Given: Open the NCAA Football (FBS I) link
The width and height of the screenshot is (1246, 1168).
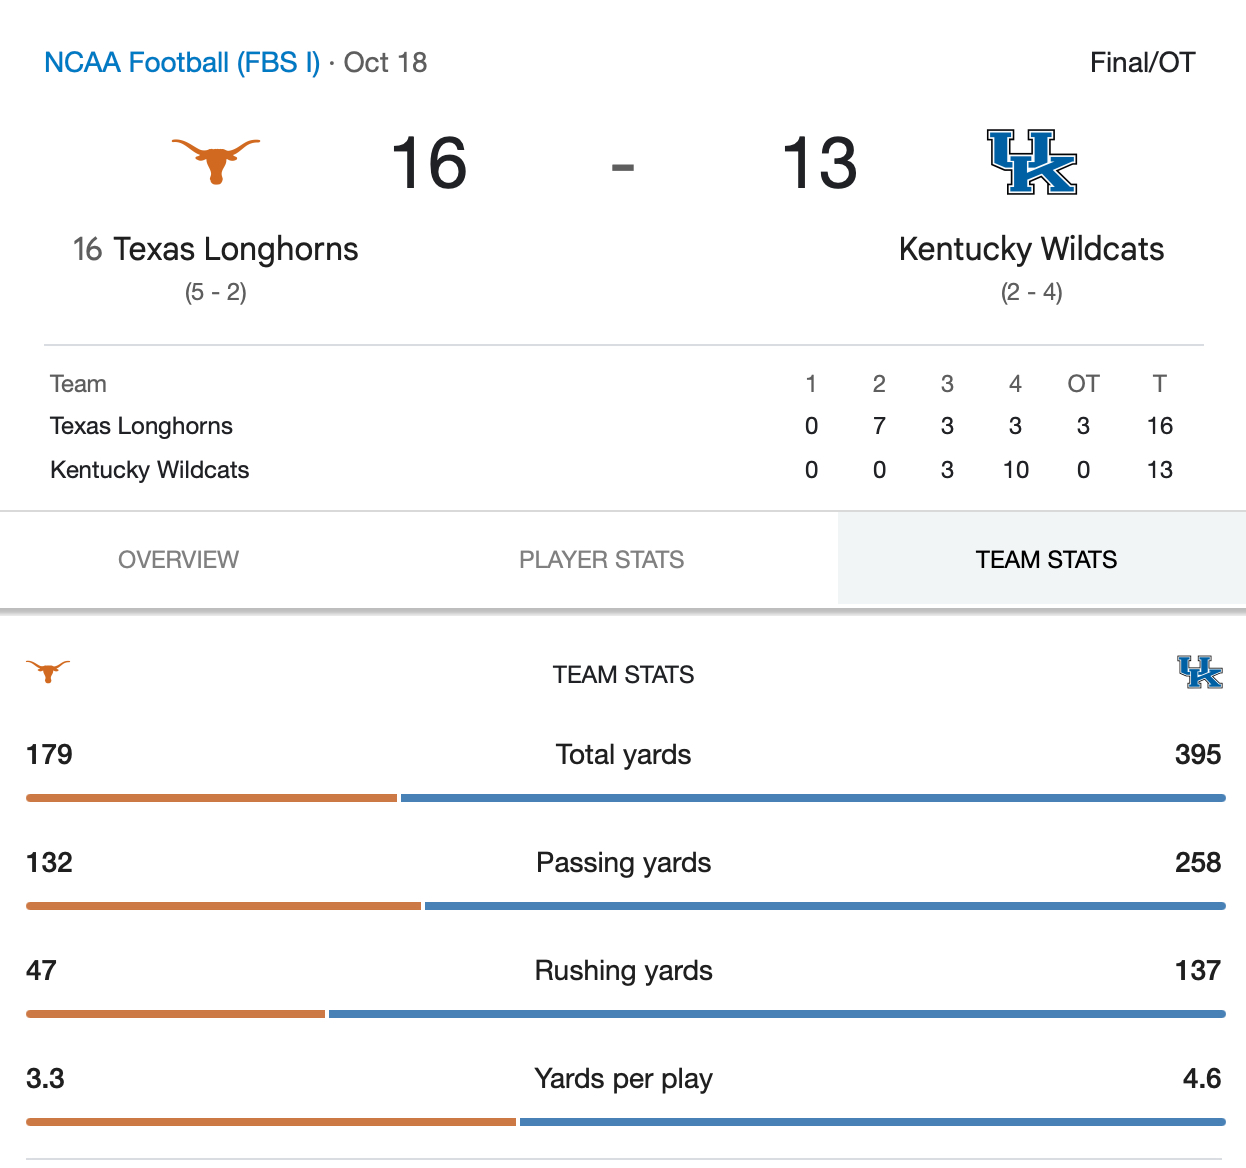Looking at the screenshot, I should [x=182, y=62].
